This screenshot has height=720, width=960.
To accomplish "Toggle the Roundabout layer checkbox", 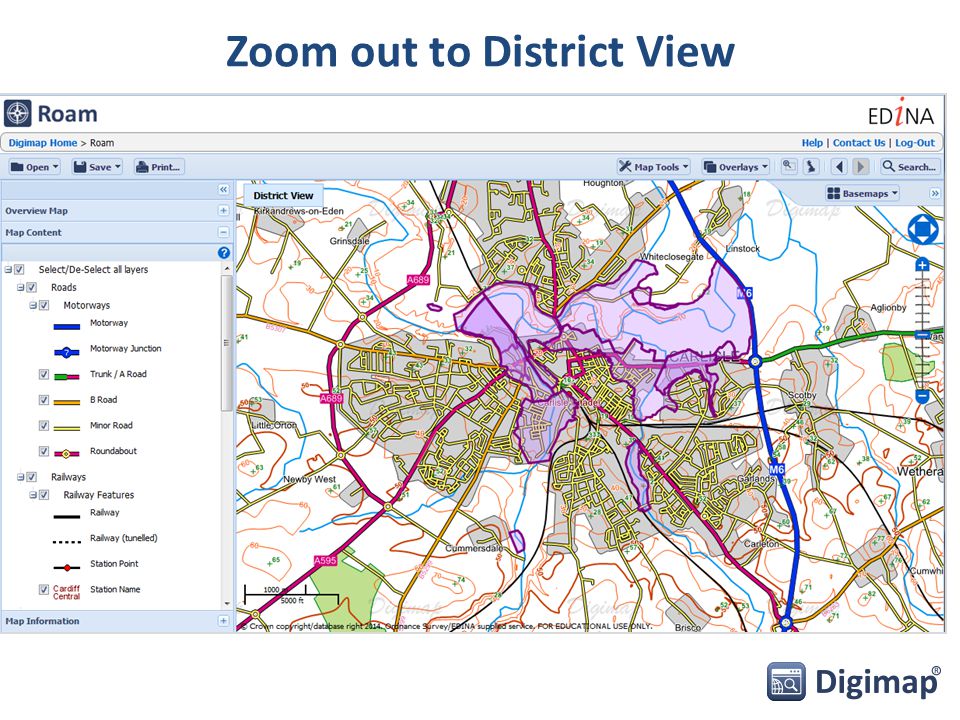I will [44, 451].
